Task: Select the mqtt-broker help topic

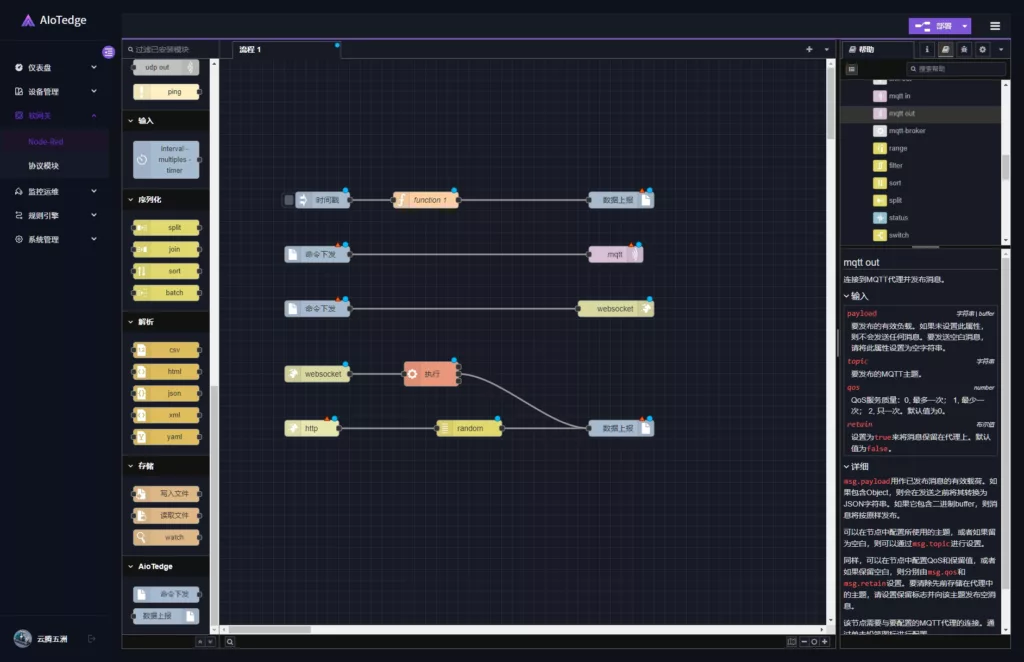Action: tap(906, 131)
